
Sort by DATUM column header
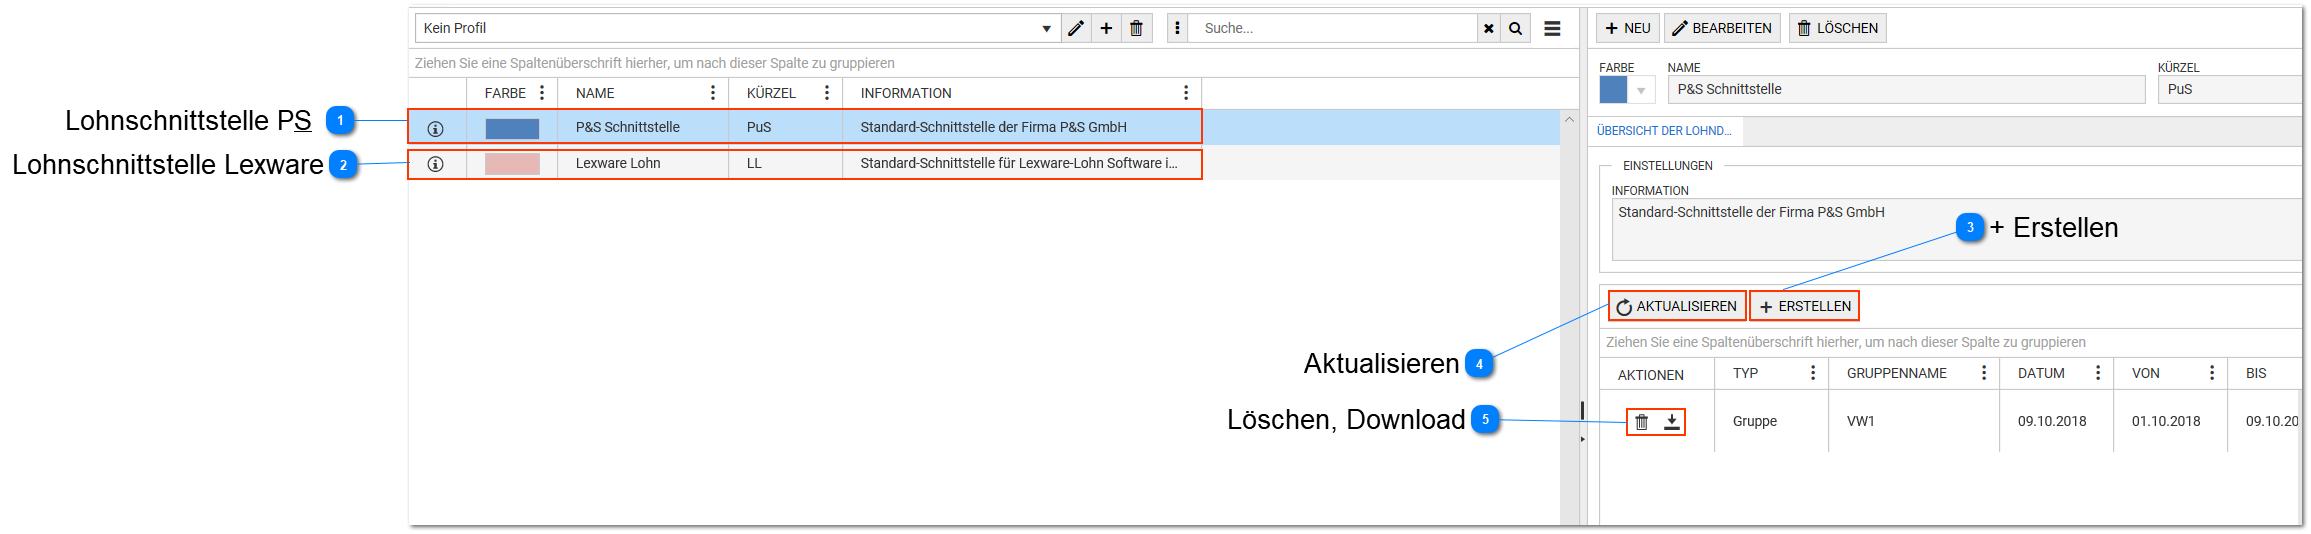point(2041,373)
